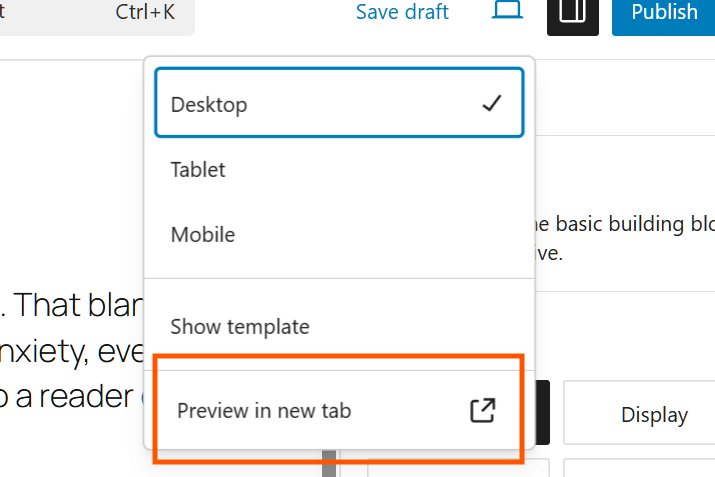Open the View preview laptop icon
The width and height of the screenshot is (715, 477).
coord(508,12)
